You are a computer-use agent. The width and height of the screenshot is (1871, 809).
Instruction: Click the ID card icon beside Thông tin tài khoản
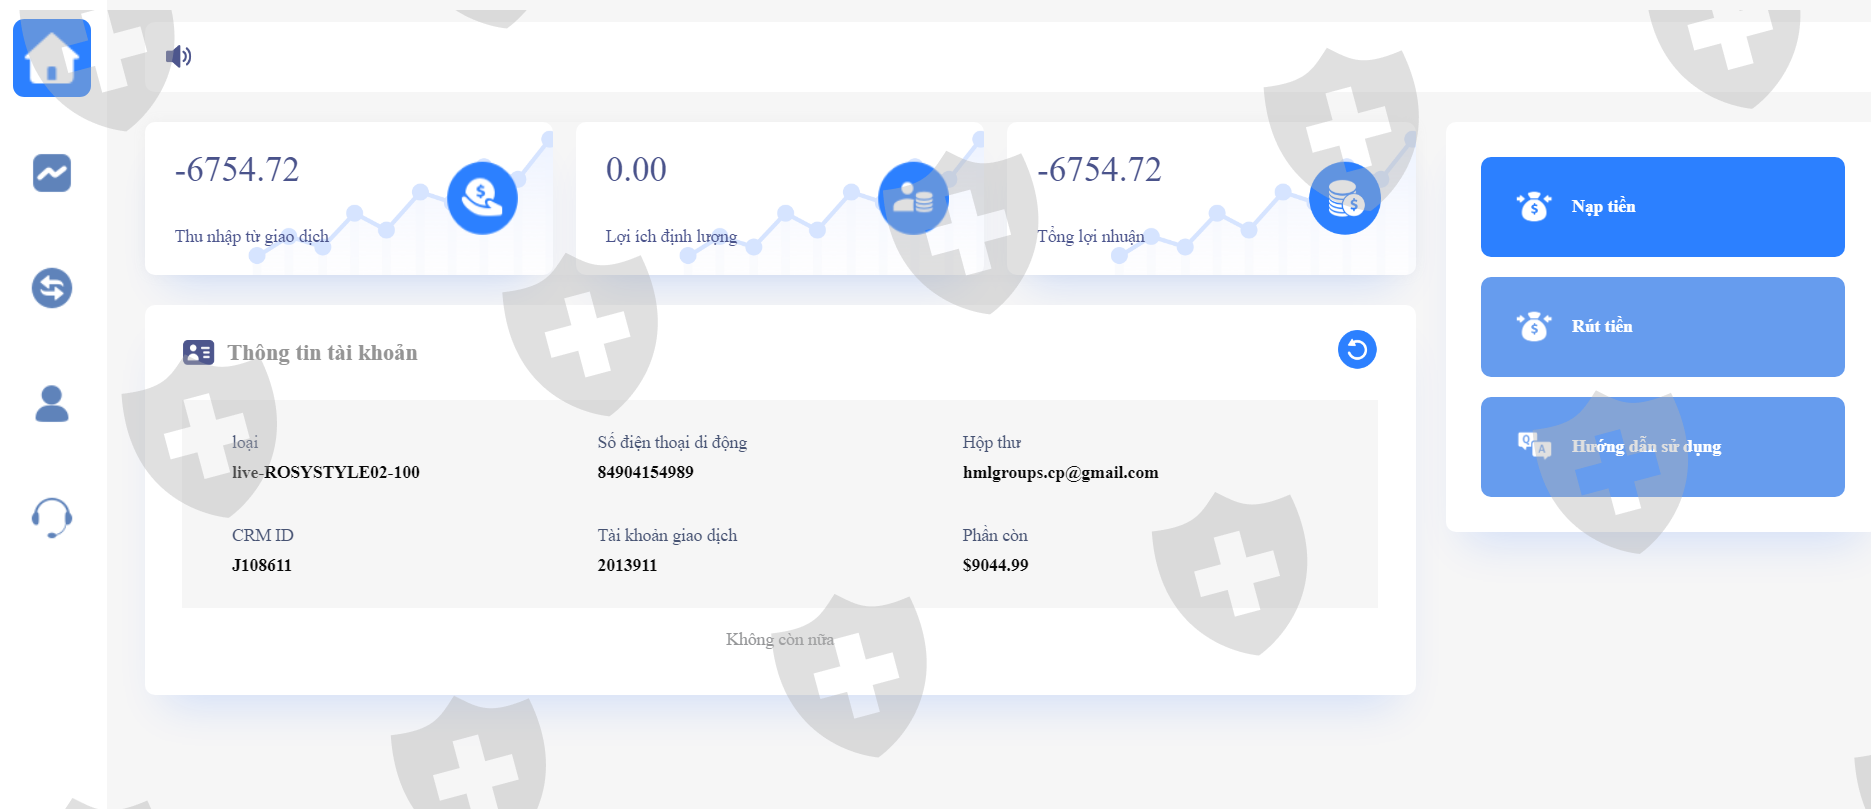click(198, 352)
